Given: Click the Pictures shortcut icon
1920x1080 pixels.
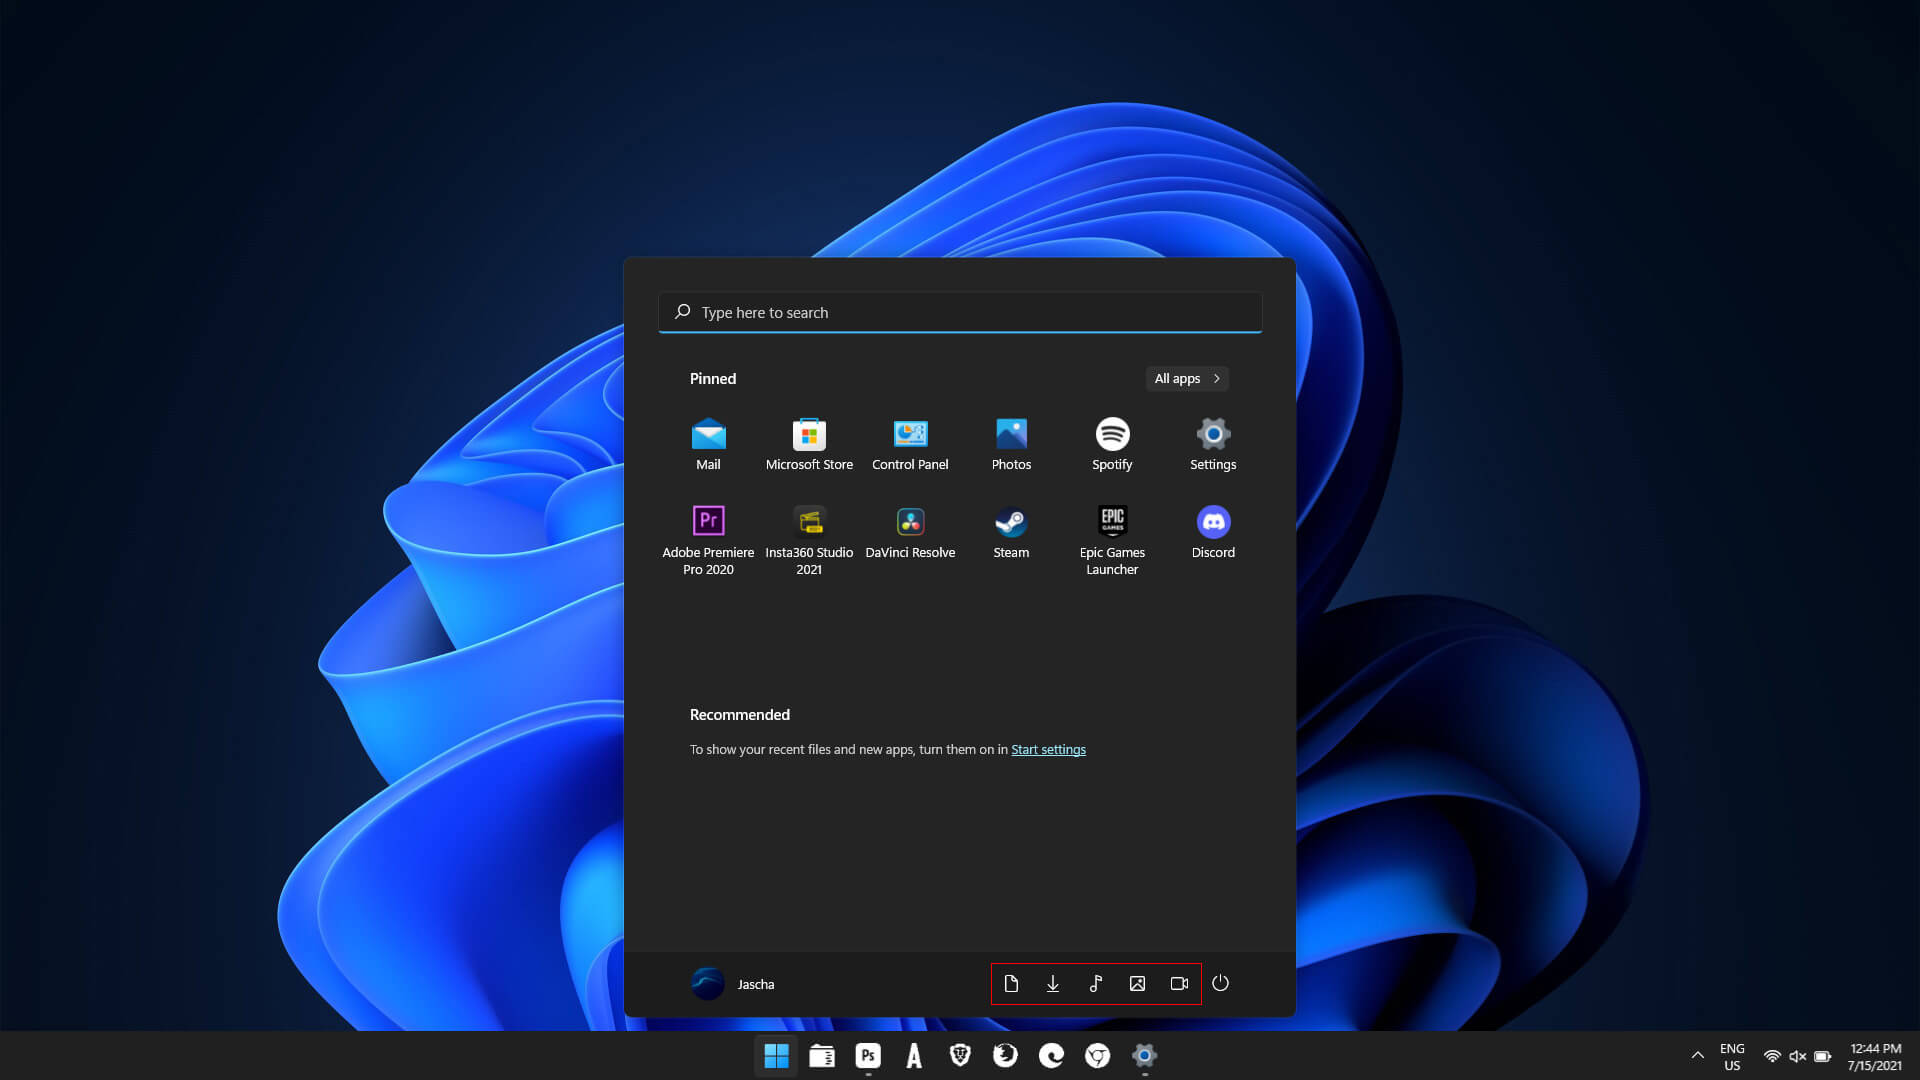Looking at the screenshot, I should tap(1137, 982).
